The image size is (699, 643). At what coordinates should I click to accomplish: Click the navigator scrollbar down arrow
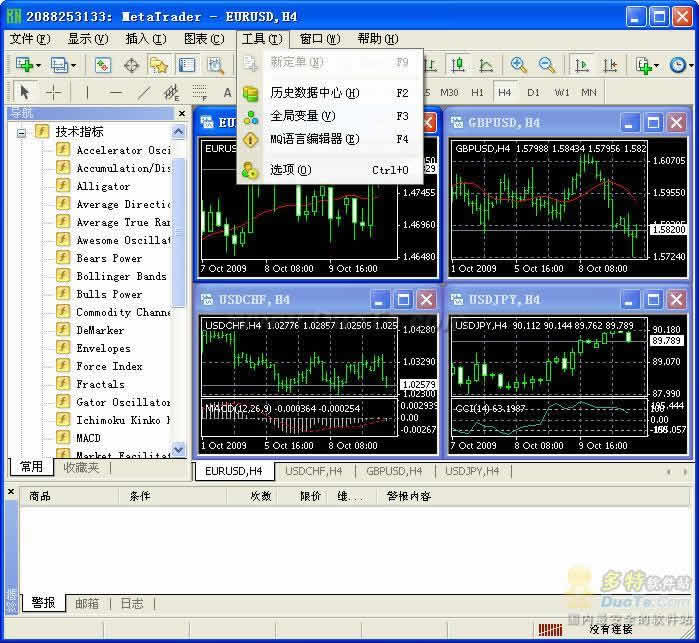(178, 449)
